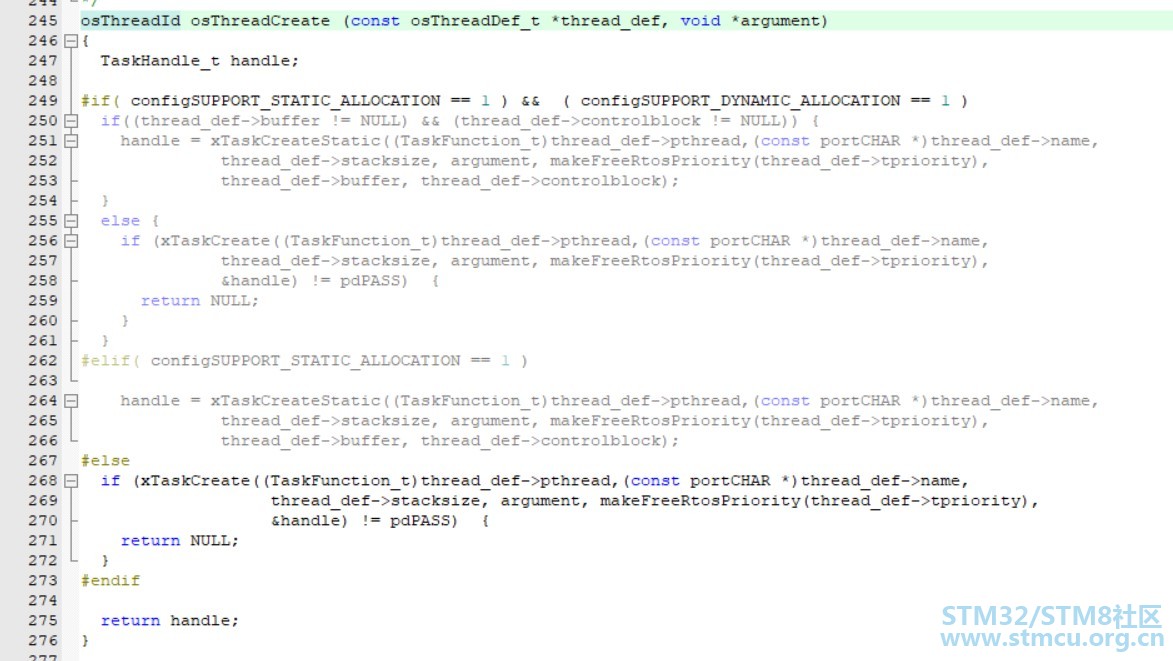The width and height of the screenshot is (1173, 661).
Task: Click line number 262 in the gutter
Action: (43, 360)
